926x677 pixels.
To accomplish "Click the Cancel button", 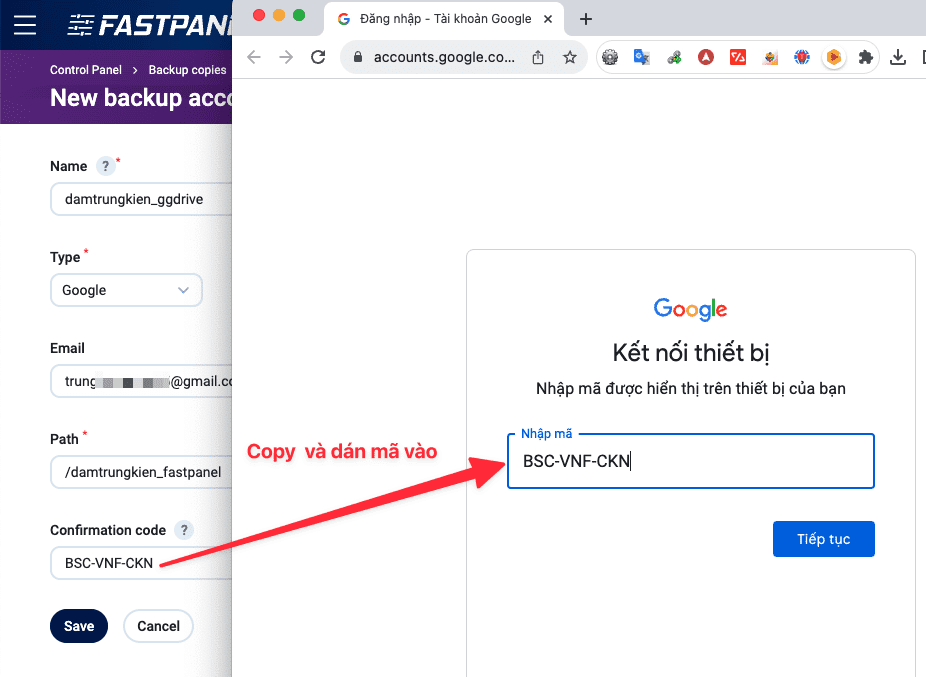I will click(x=158, y=626).
